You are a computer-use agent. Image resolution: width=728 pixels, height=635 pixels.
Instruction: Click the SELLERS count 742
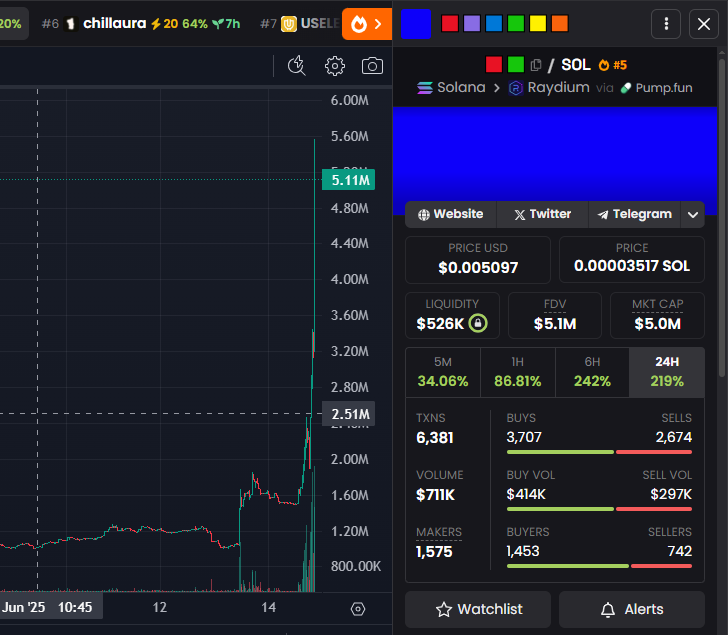(680, 551)
